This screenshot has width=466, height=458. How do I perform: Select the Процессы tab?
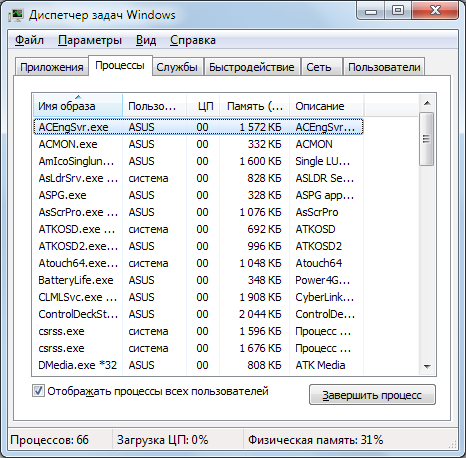pos(120,65)
